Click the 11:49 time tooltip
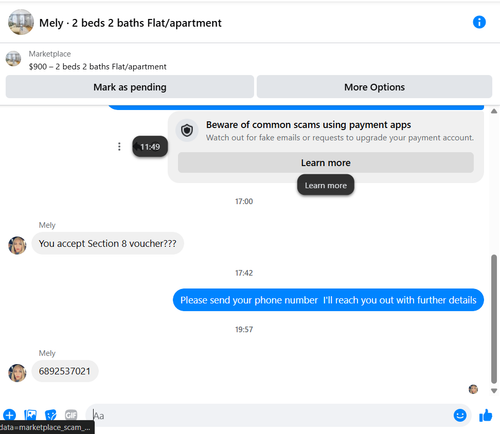Screen dimensions: 500x434 (x=150, y=147)
